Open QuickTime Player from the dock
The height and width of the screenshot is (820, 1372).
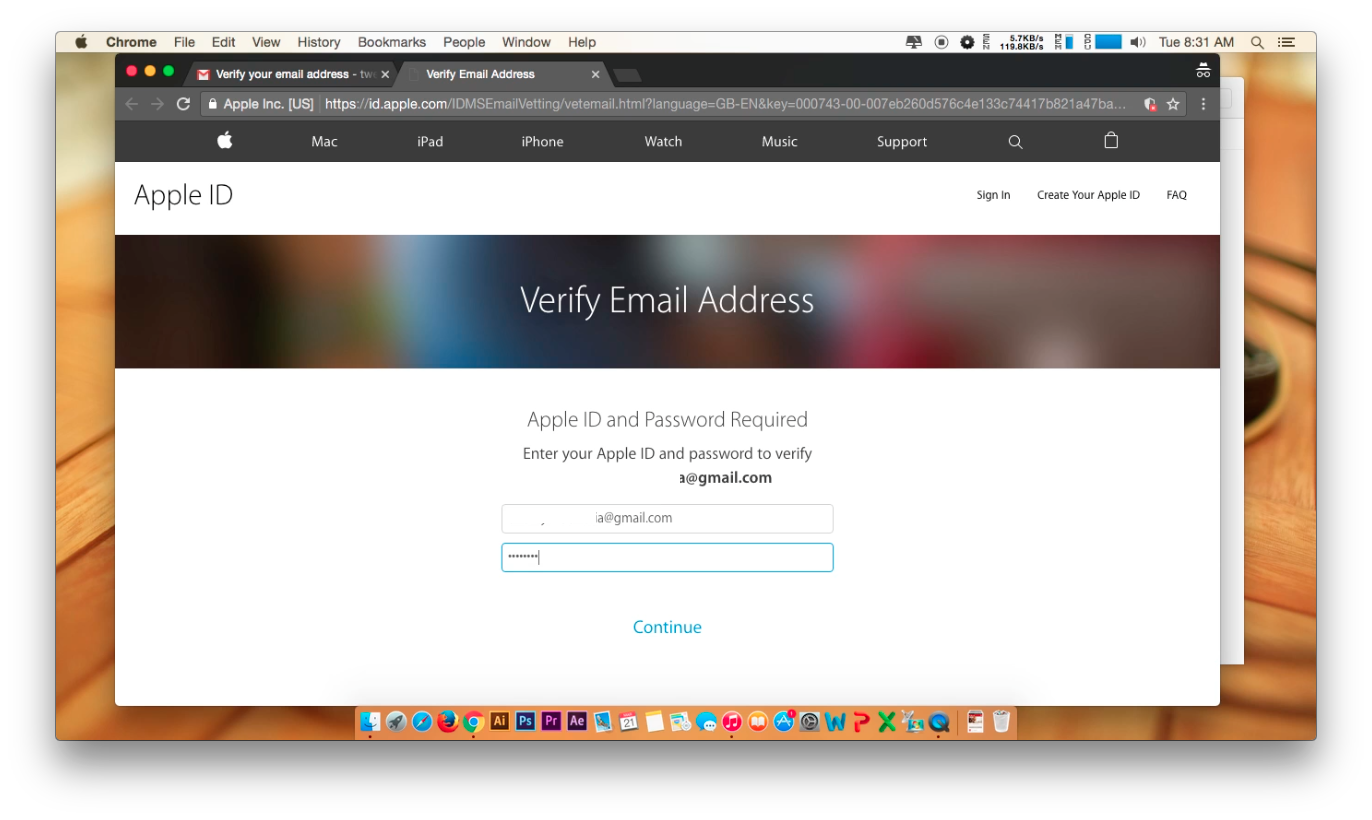point(939,721)
